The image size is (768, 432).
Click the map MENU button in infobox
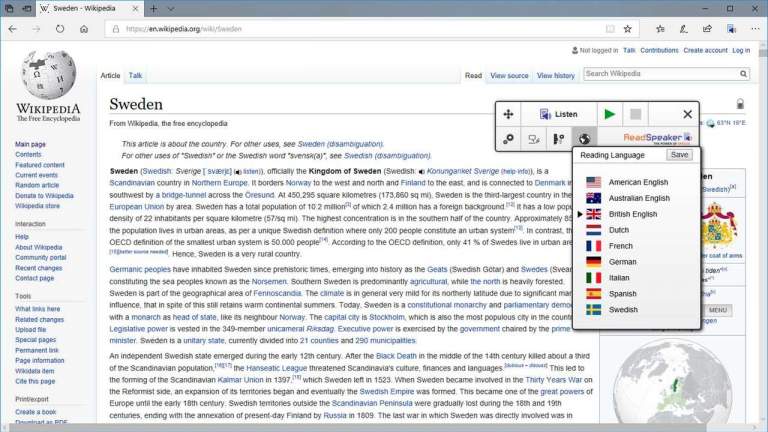tap(718, 310)
